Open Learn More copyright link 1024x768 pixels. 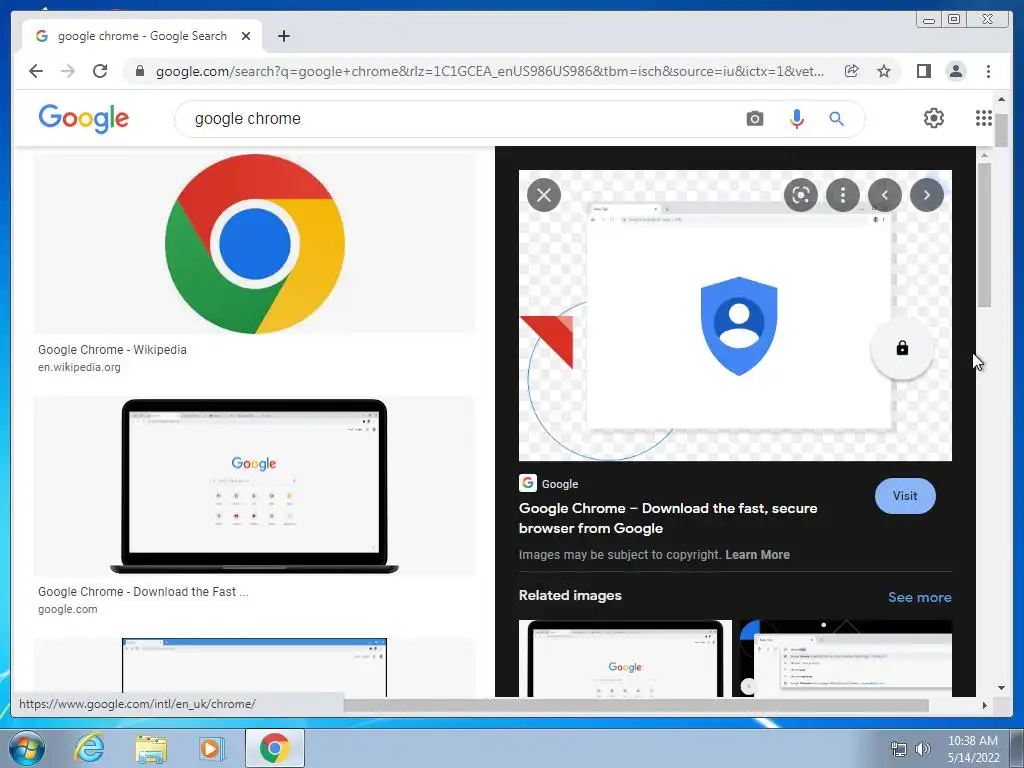click(758, 554)
